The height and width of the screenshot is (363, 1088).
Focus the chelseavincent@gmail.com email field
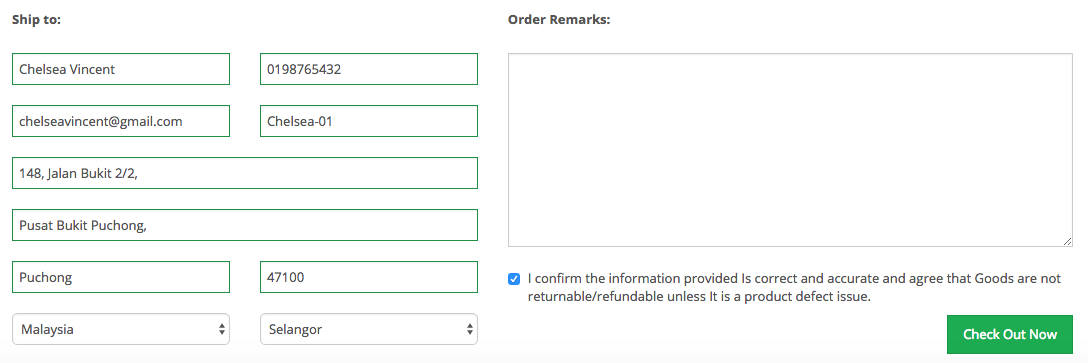121,121
